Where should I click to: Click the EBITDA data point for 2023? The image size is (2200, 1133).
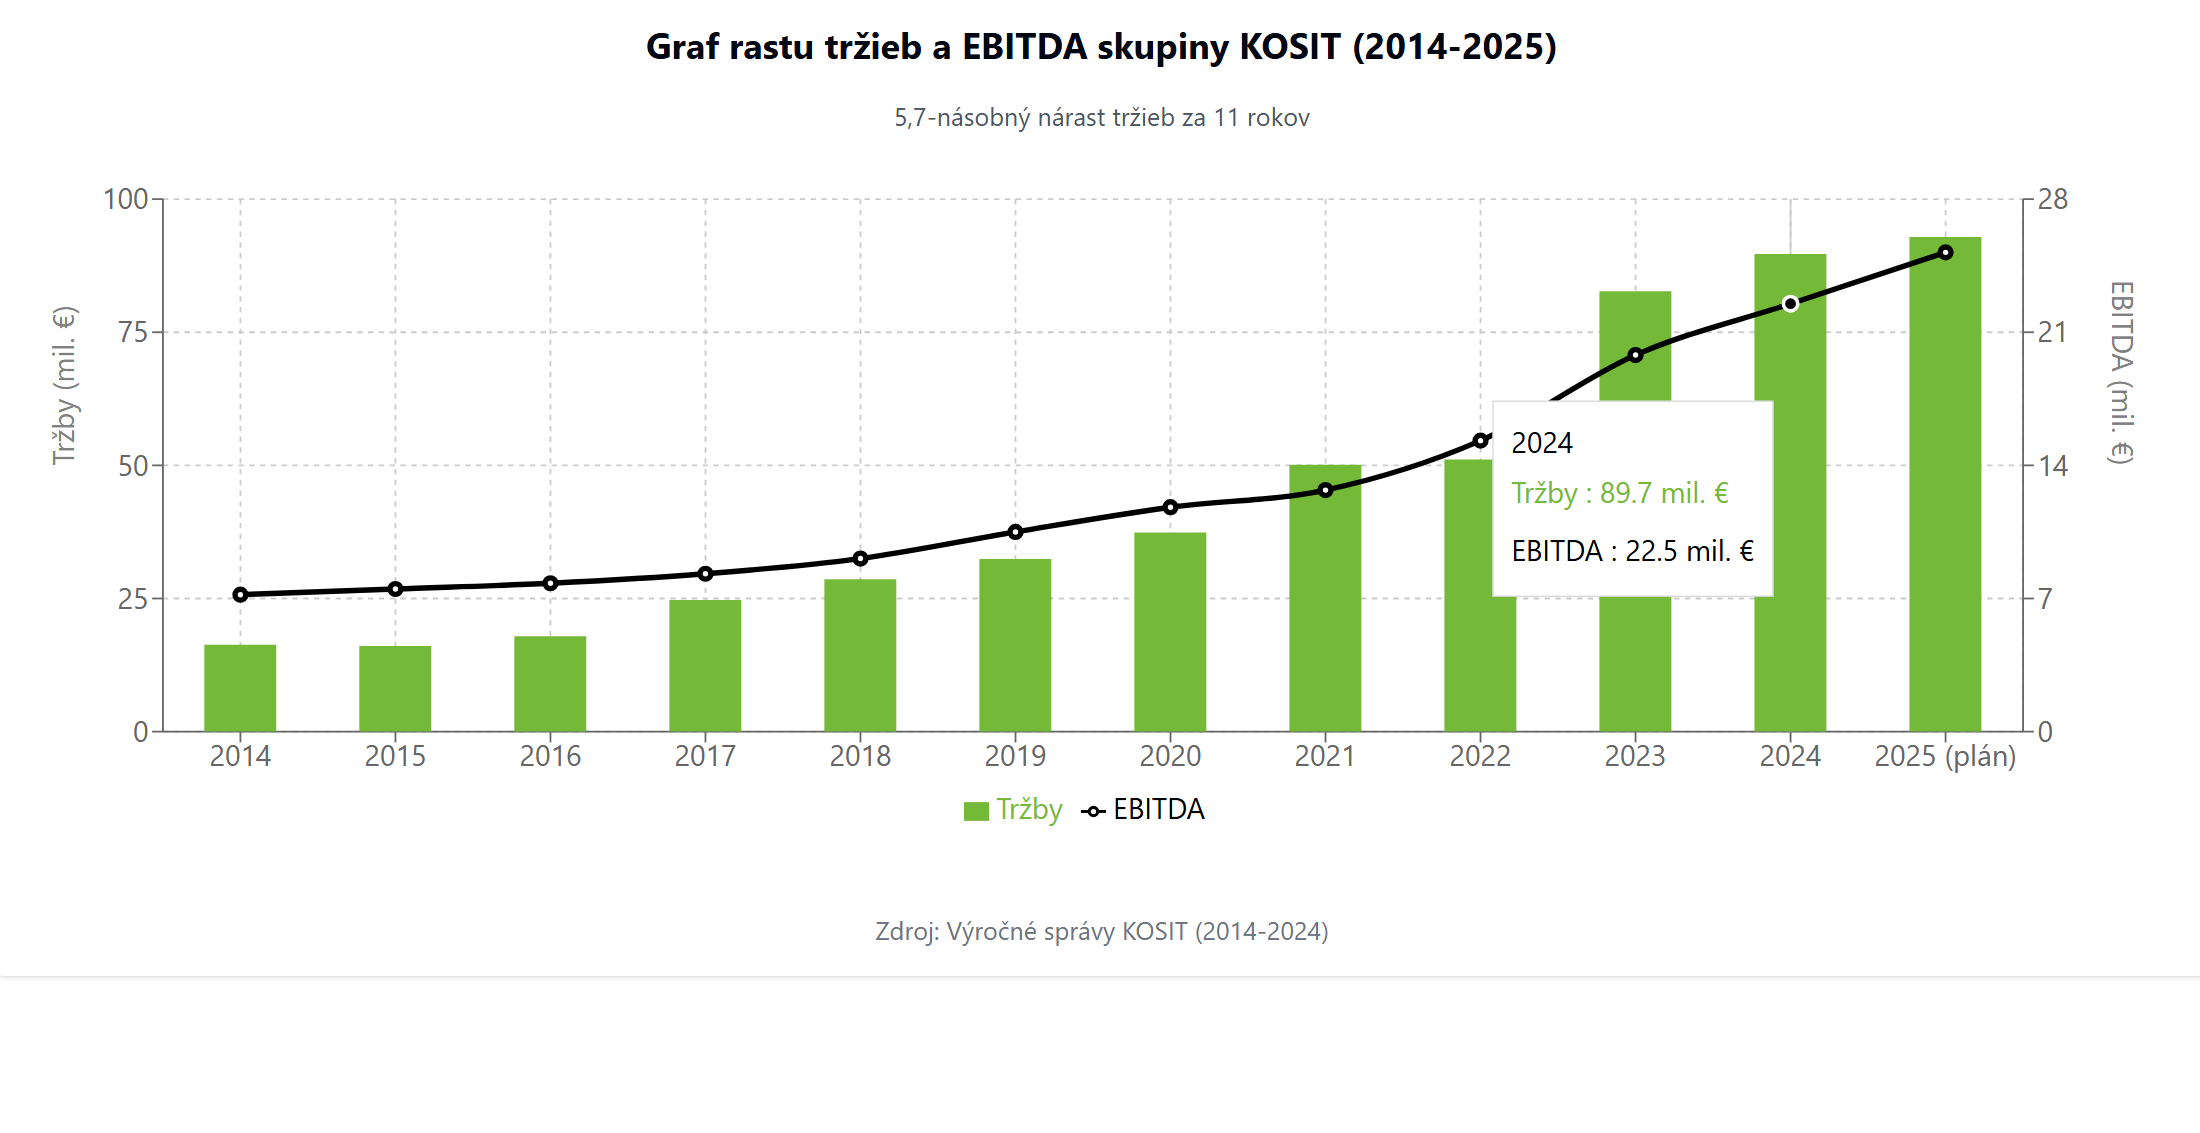1635,355
